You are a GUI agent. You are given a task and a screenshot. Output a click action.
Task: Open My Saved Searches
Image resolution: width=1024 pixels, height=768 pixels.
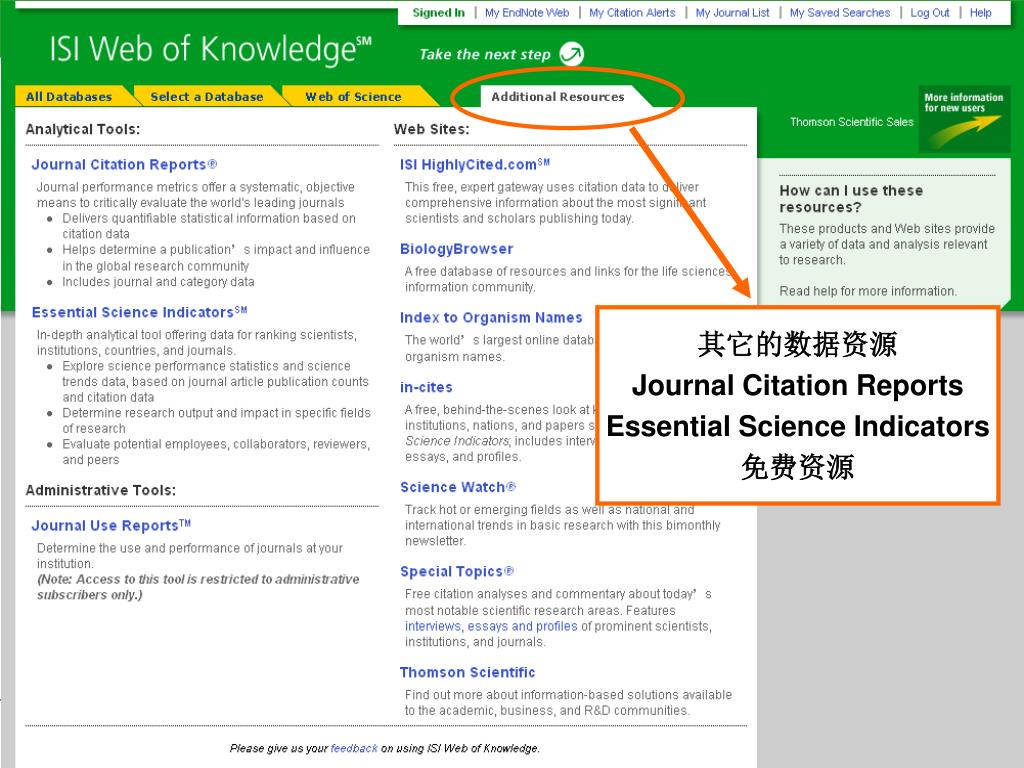pos(840,12)
